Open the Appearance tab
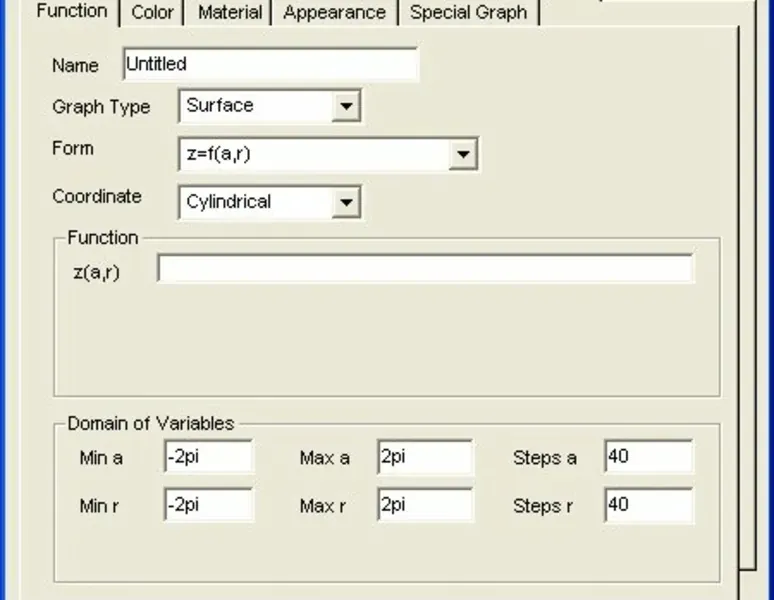This screenshot has height=600, width=774. tap(334, 13)
